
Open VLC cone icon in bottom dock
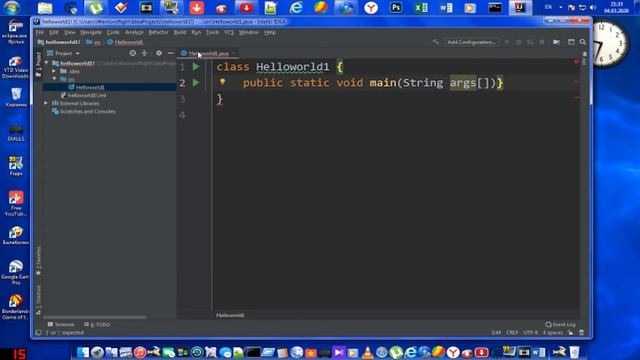(368, 352)
